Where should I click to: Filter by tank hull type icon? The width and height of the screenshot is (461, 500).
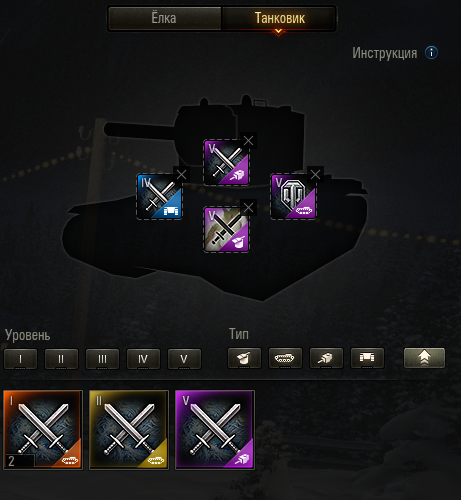coord(285,358)
